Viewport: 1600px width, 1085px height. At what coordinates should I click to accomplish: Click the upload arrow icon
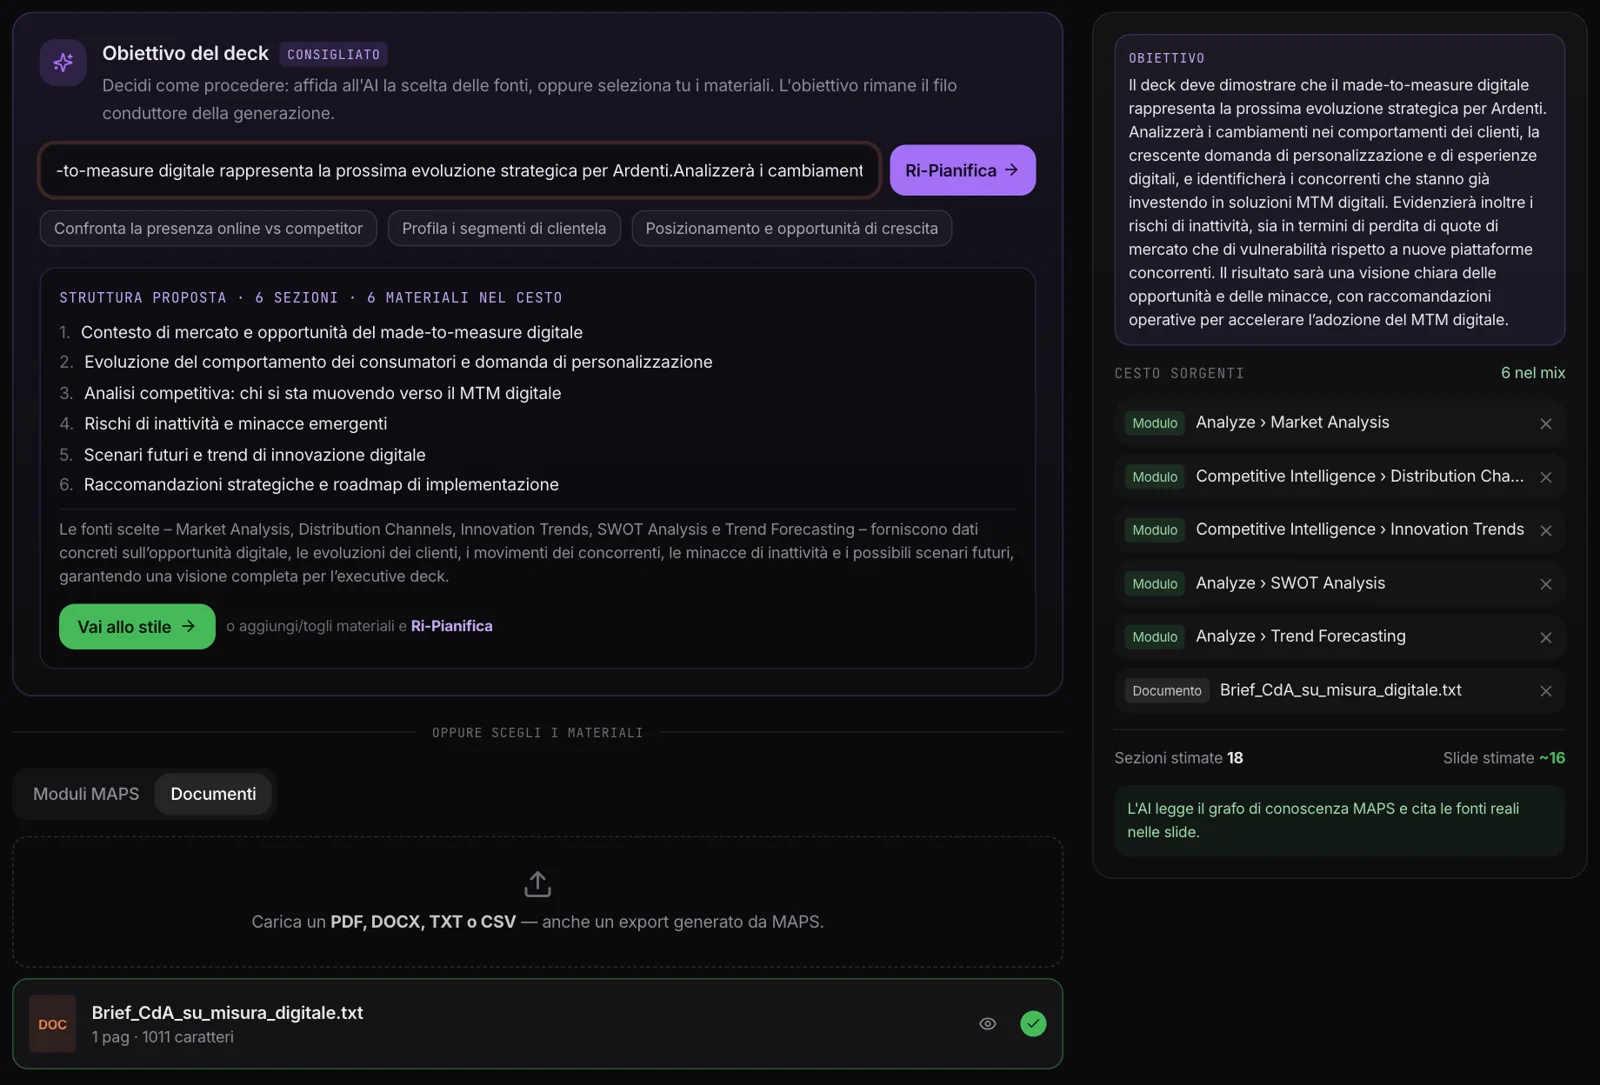point(537,884)
